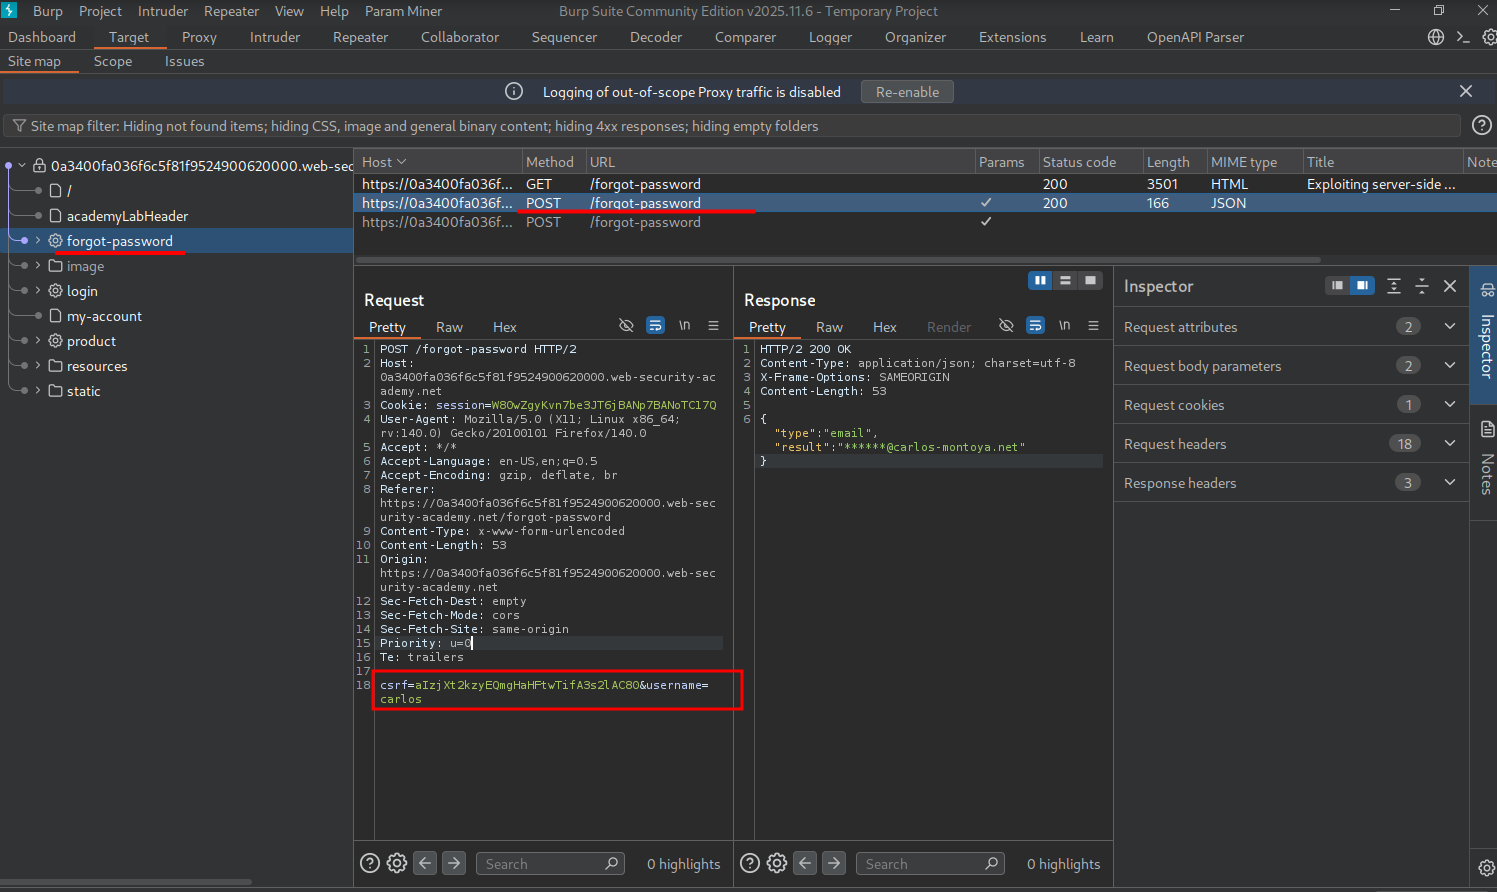Open Response search settings gear
1497x892 pixels.
[777, 863]
